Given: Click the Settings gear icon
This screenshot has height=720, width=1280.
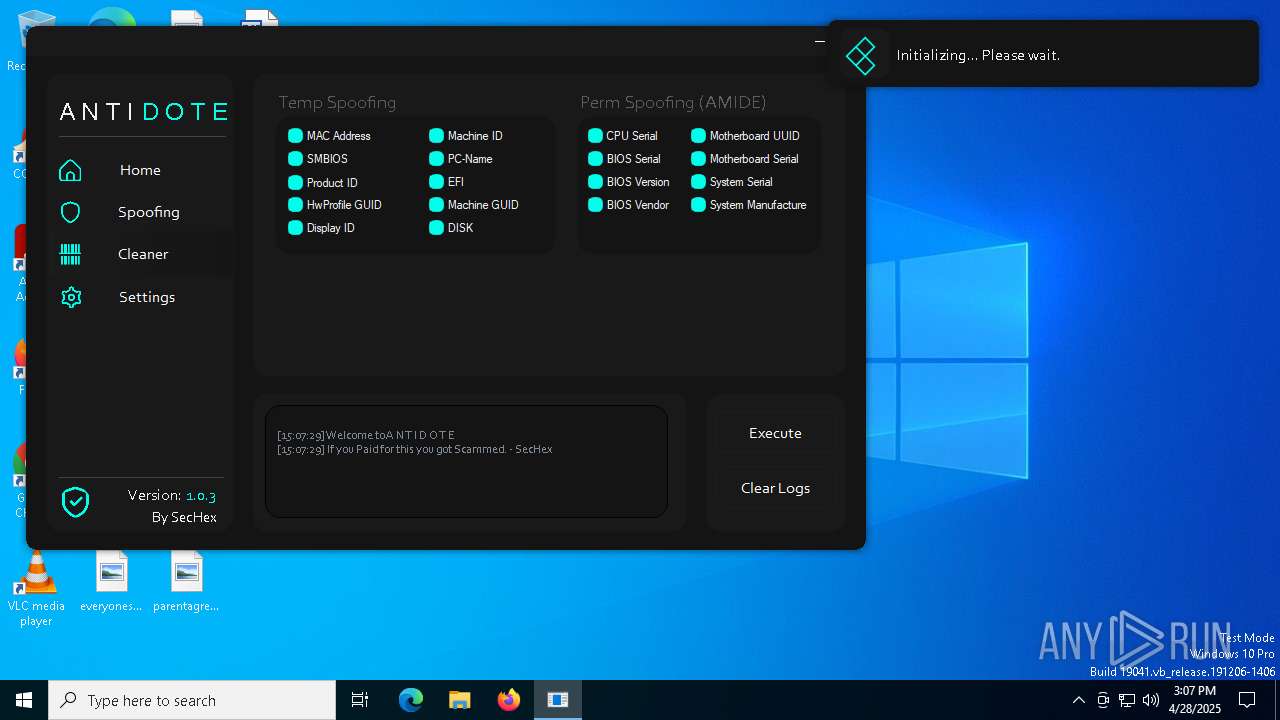Looking at the screenshot, I should (70, 297).
